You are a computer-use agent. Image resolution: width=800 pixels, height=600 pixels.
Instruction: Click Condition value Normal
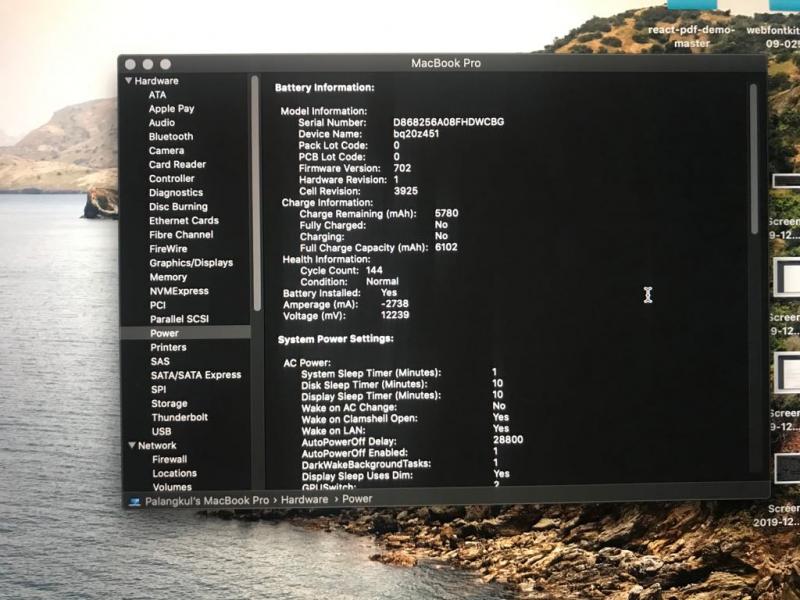[x=382, y=281]
